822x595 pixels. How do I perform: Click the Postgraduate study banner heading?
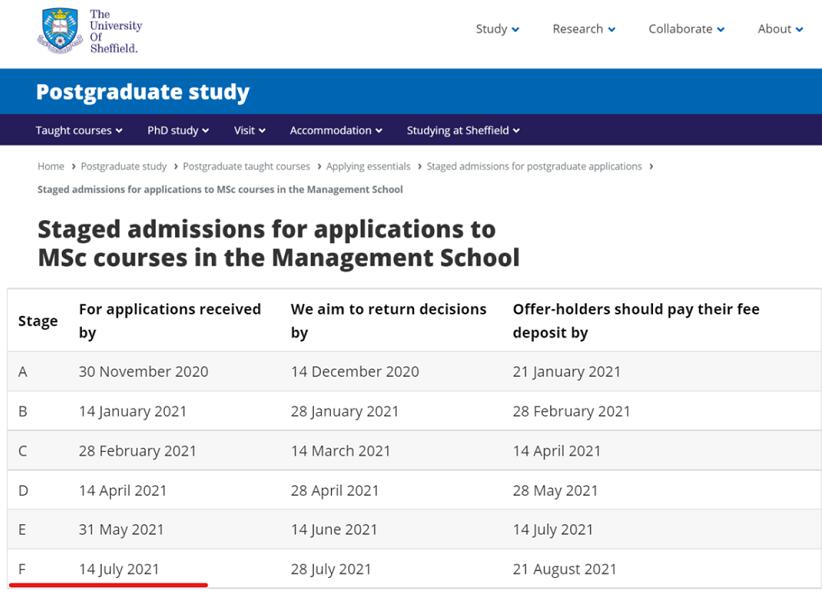coord(143,92)
